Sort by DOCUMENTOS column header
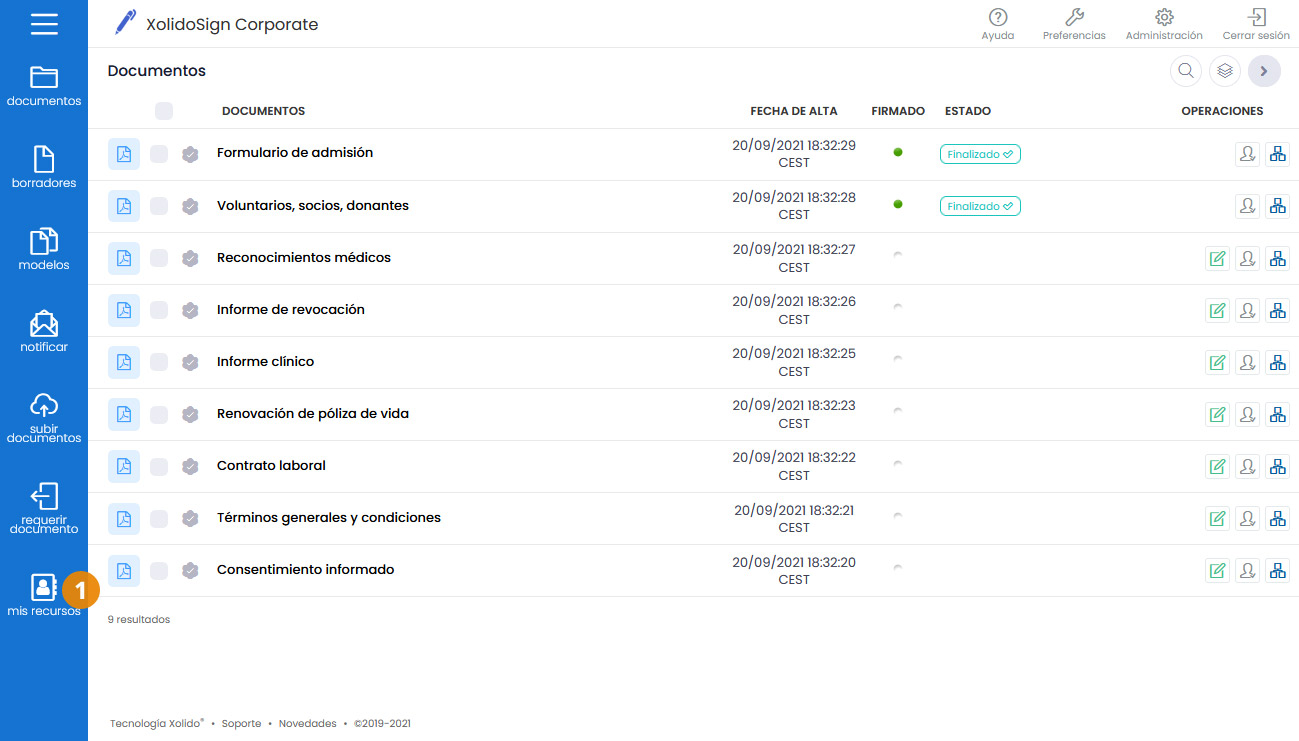 point(263,111)
